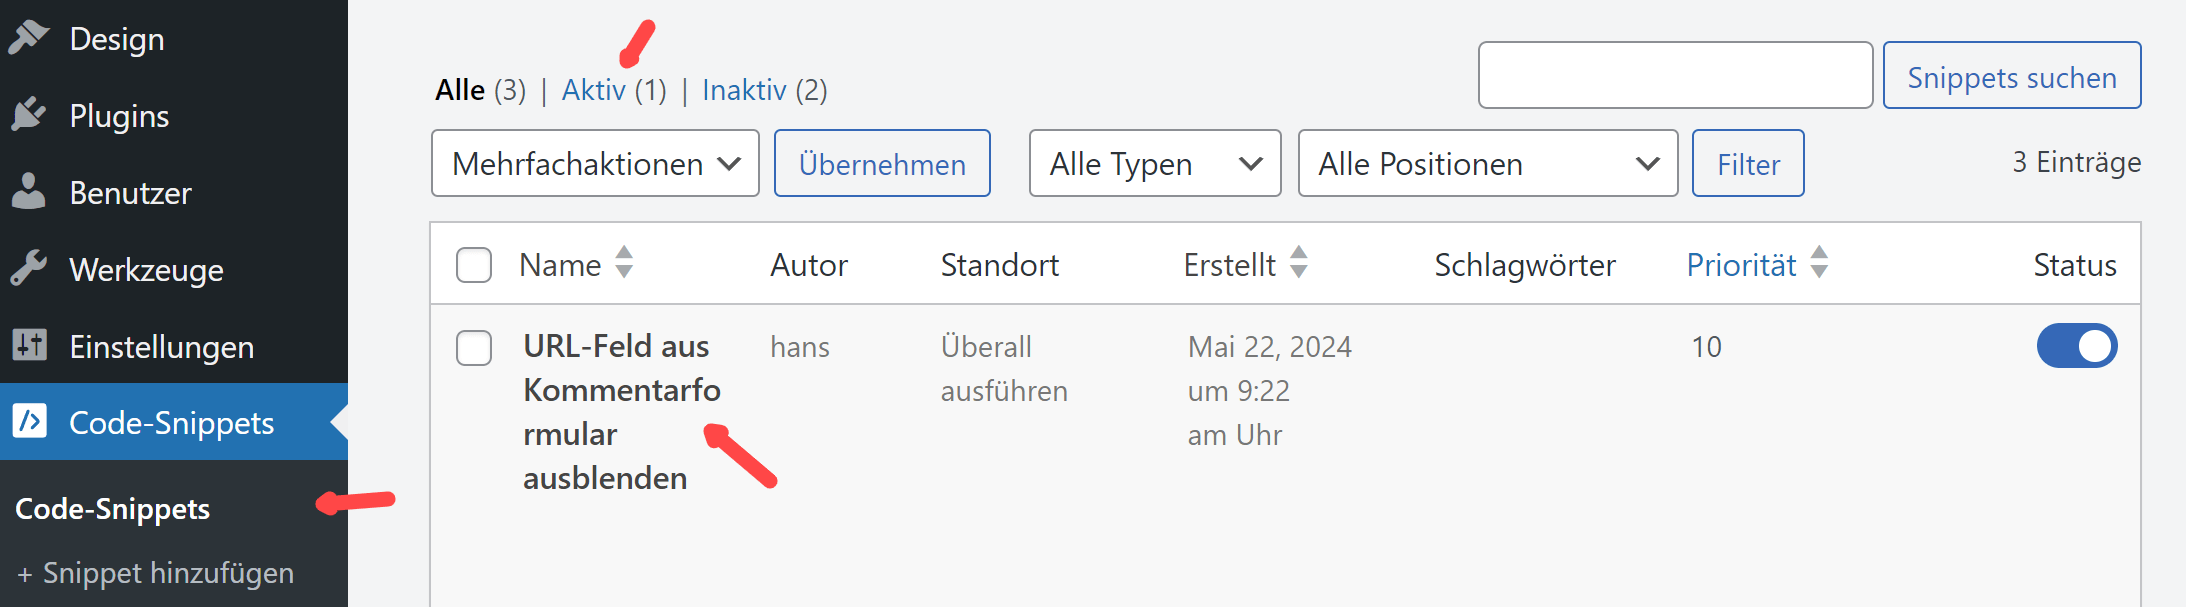Toggle the snippet status switch off
Screen dimensions: 2186x607
click(2076, 346)
